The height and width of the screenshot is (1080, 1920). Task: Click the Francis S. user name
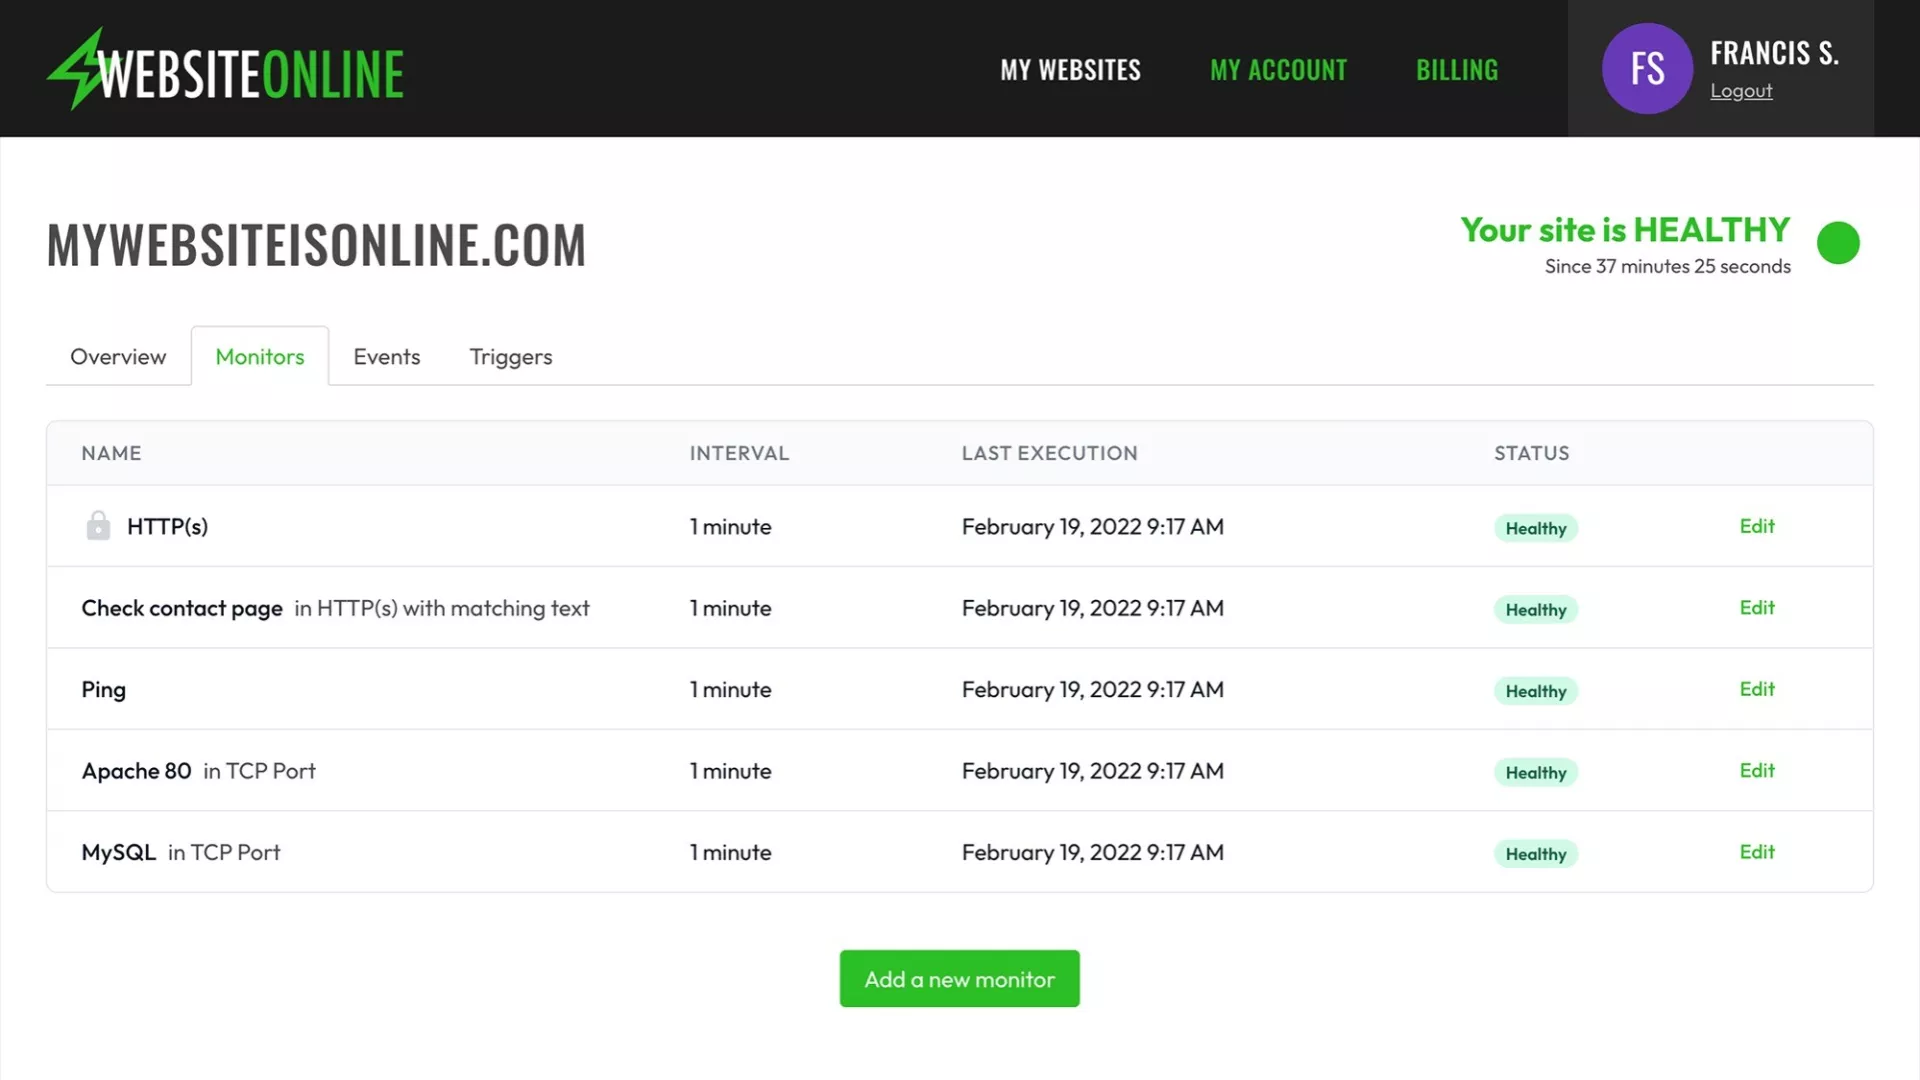(x=1773, y=53)
